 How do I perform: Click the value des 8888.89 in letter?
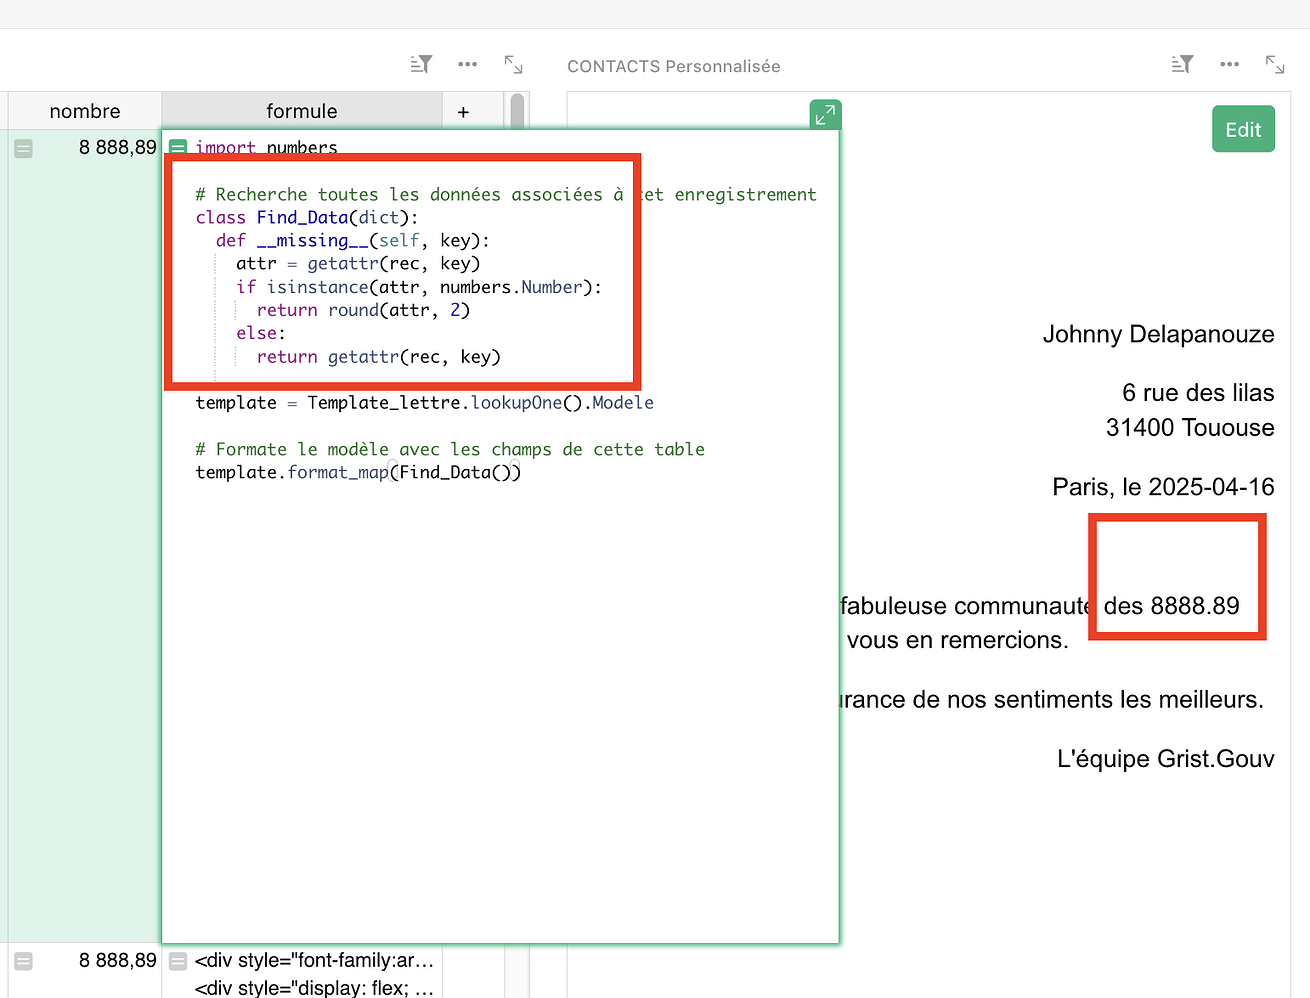pos(1171,606)
